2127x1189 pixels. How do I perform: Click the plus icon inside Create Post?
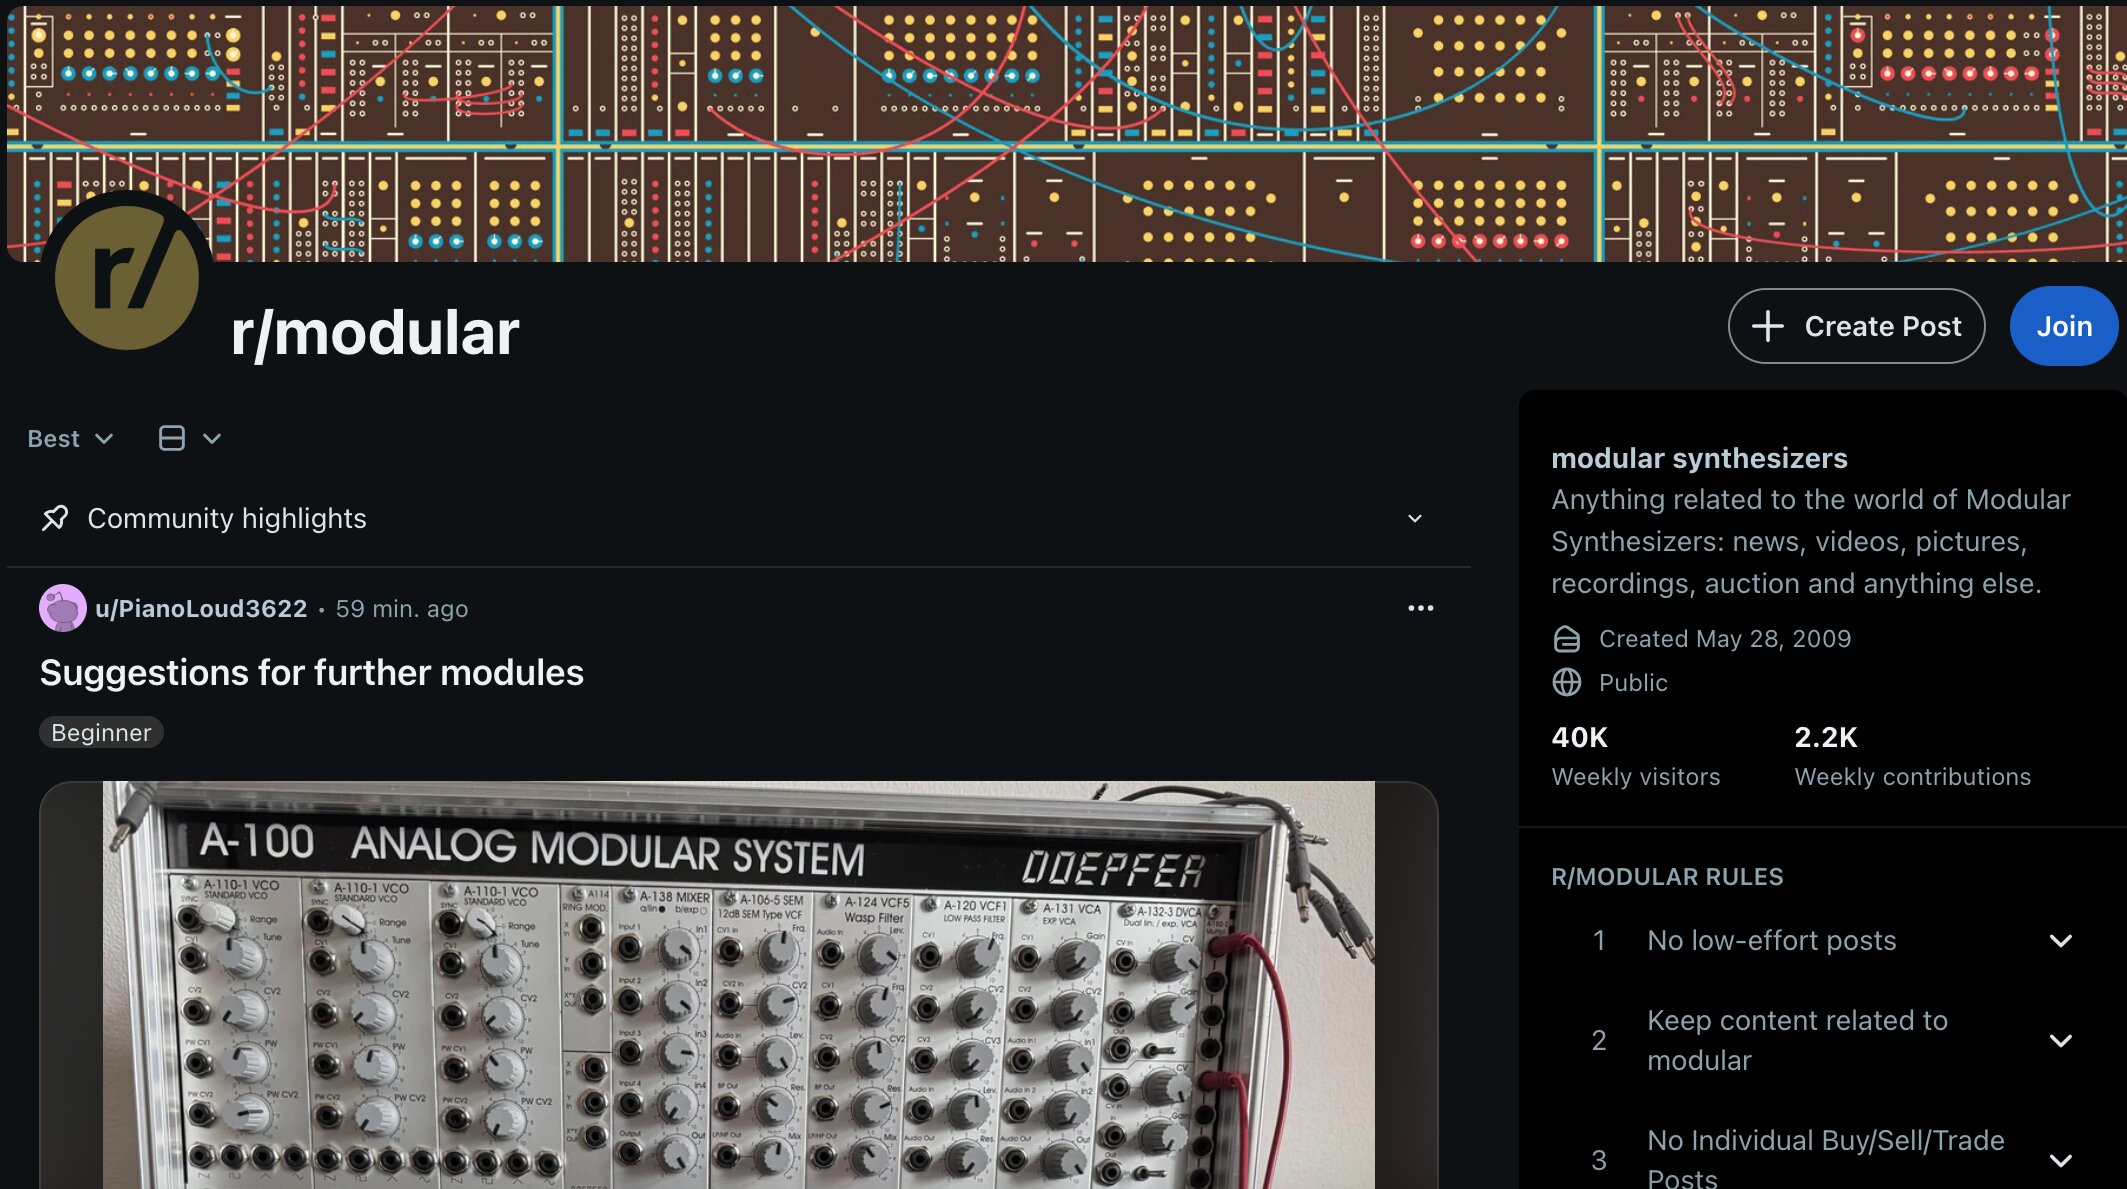coord(1768,326)
